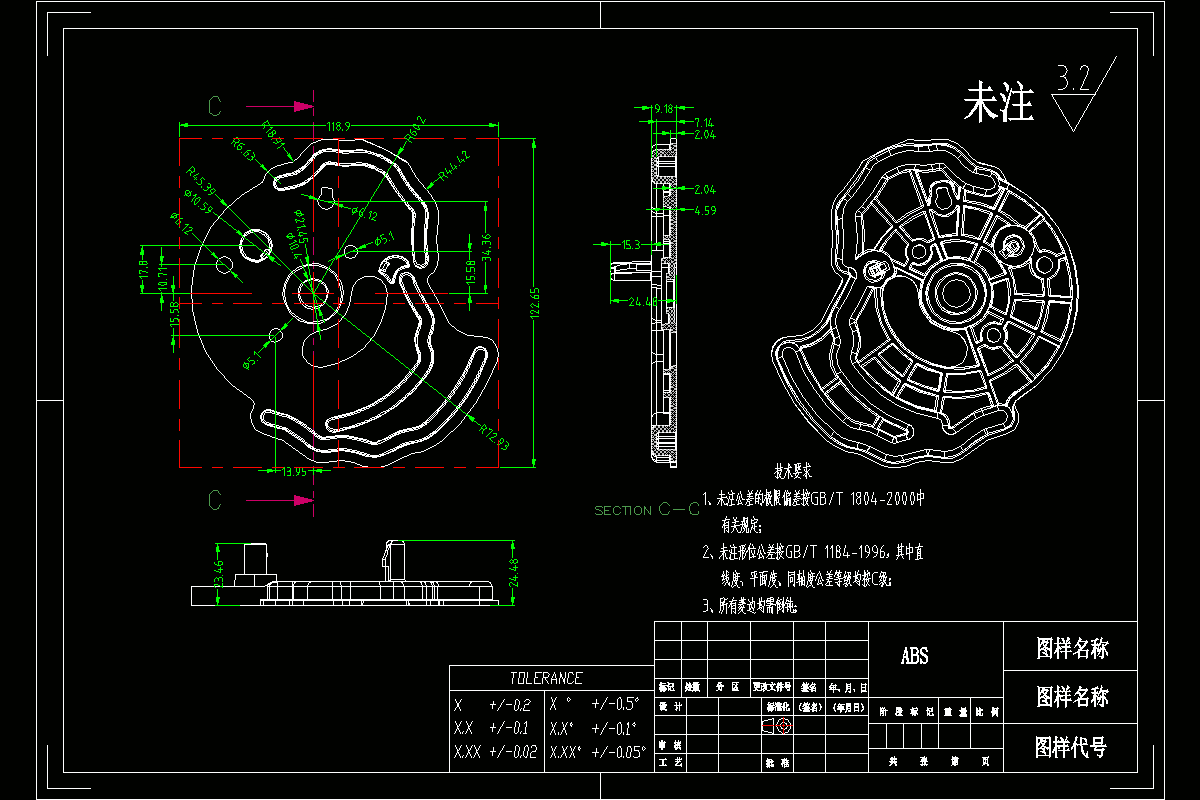The image size is (1200, 800).
Task: Click the SECTION C-C label
Action: coord(647,510)
